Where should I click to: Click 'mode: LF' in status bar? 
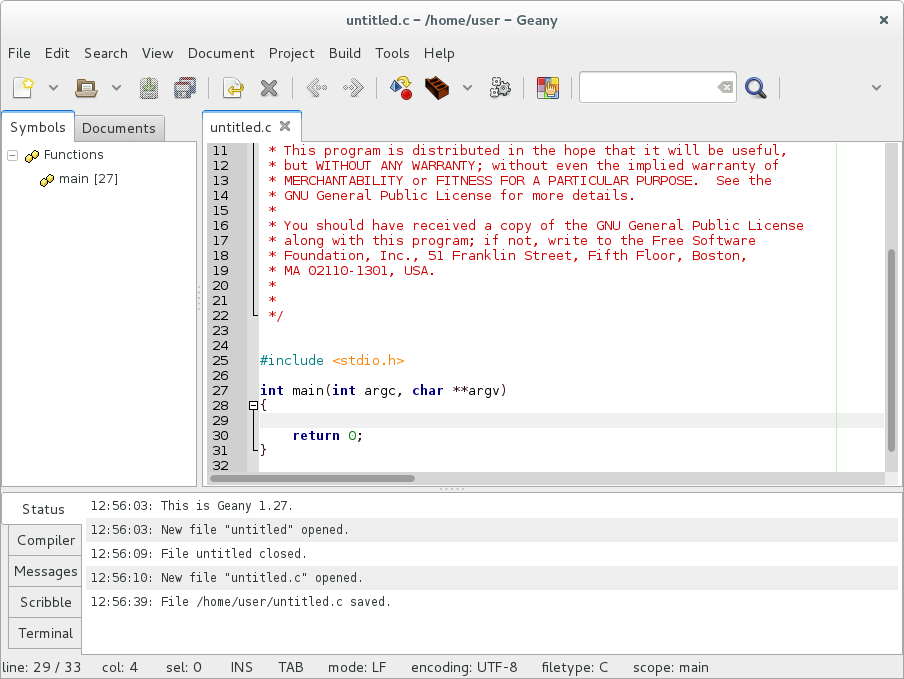click(357, 667)
